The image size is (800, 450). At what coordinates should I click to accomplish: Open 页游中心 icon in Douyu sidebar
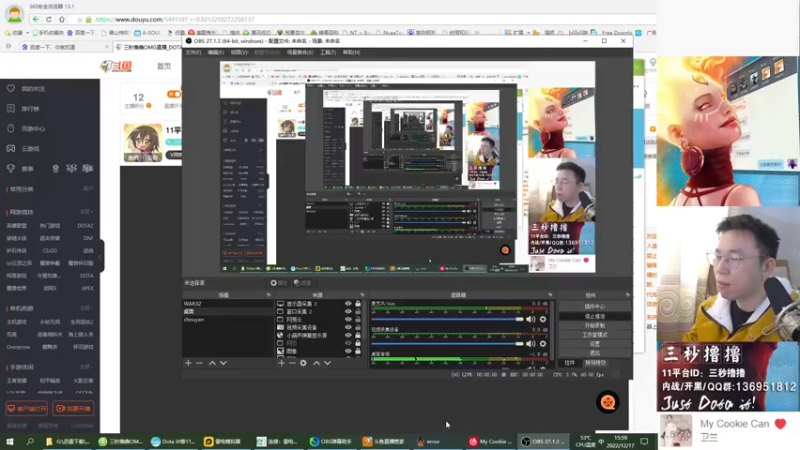11,129
